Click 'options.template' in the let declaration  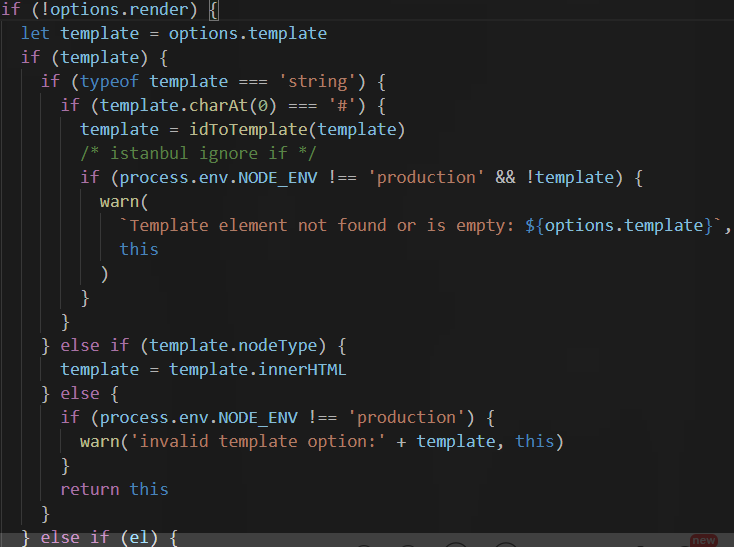tap(248, 34)
